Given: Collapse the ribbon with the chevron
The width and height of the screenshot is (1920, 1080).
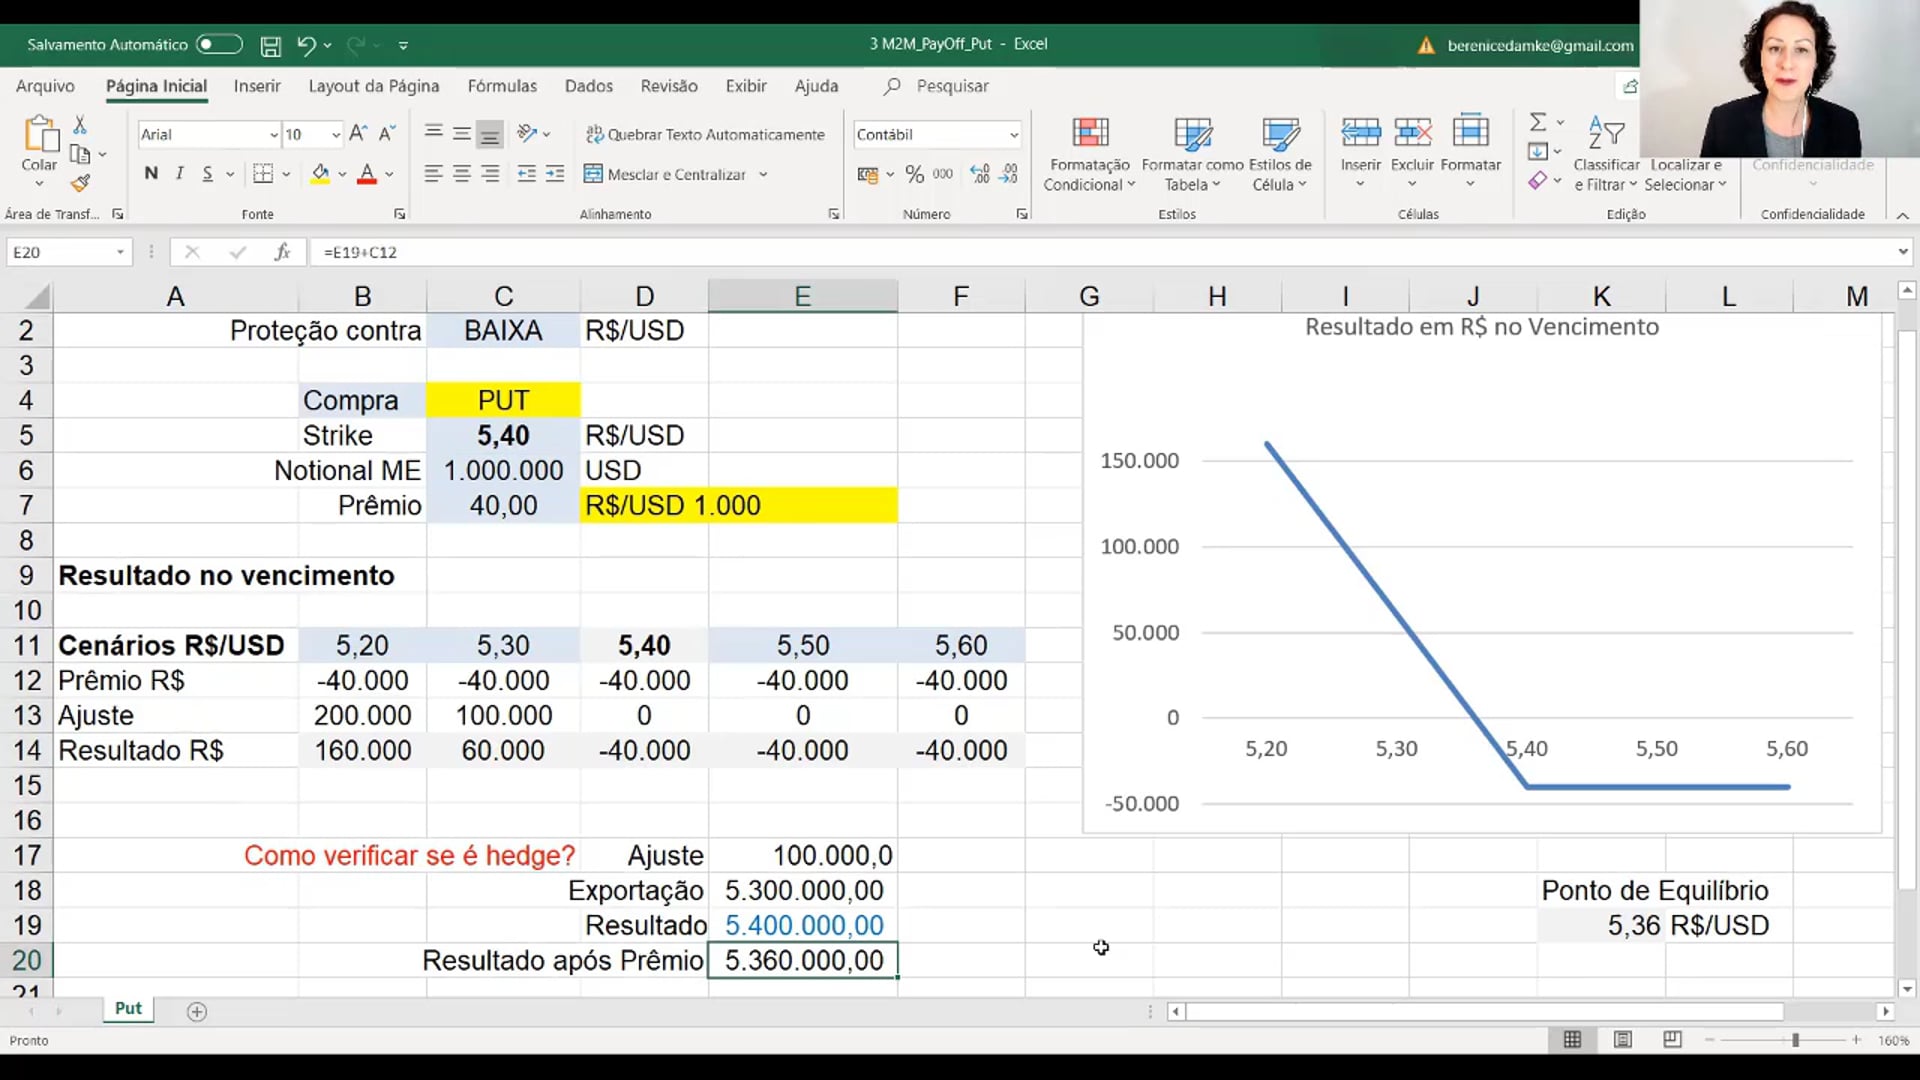Looking at the screenshot, I should (1902, 215).
